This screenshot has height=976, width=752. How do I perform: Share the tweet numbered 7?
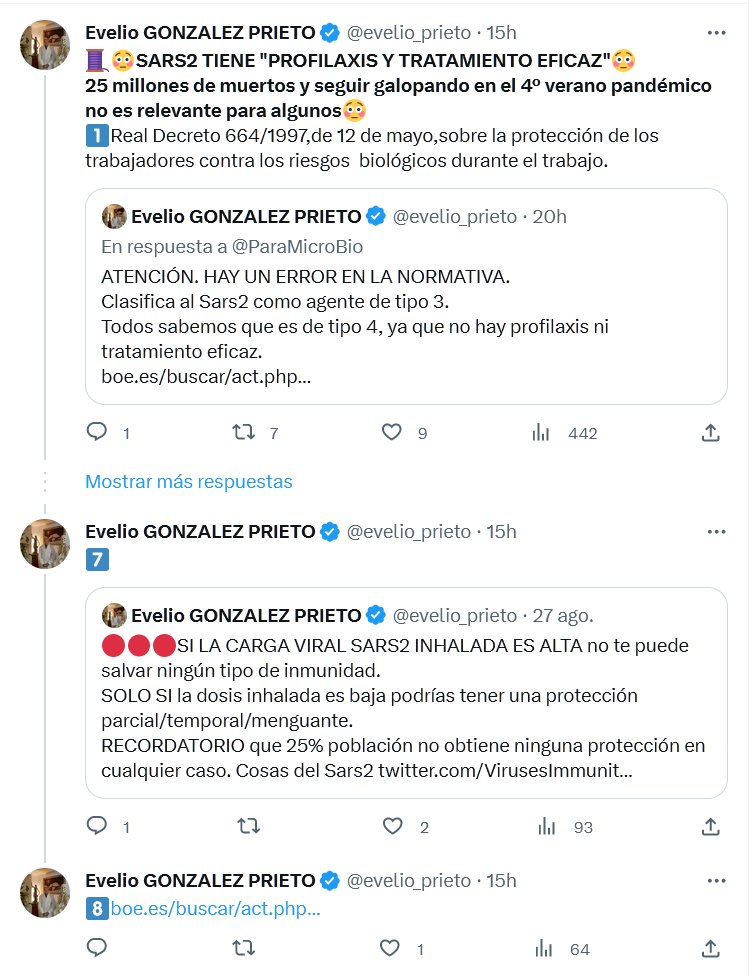tap(710, 826)
